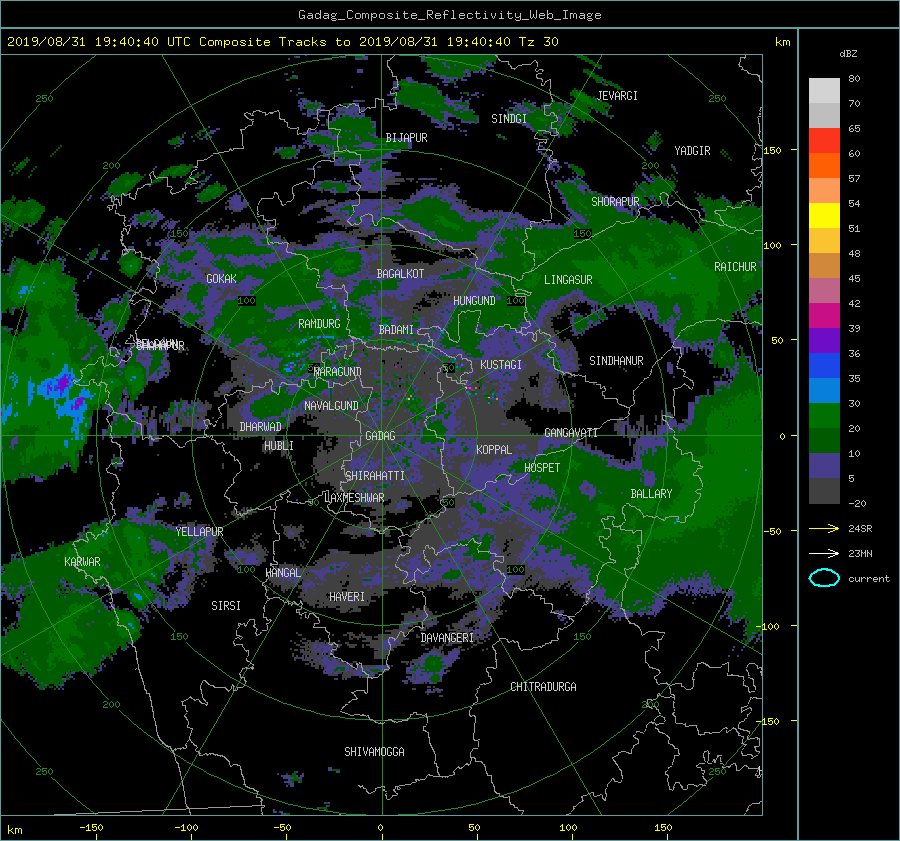Click the yellow 24SR track arrow in legend
Image resolution: width=900 pixels, height=841 pixels.
[824, 528]
